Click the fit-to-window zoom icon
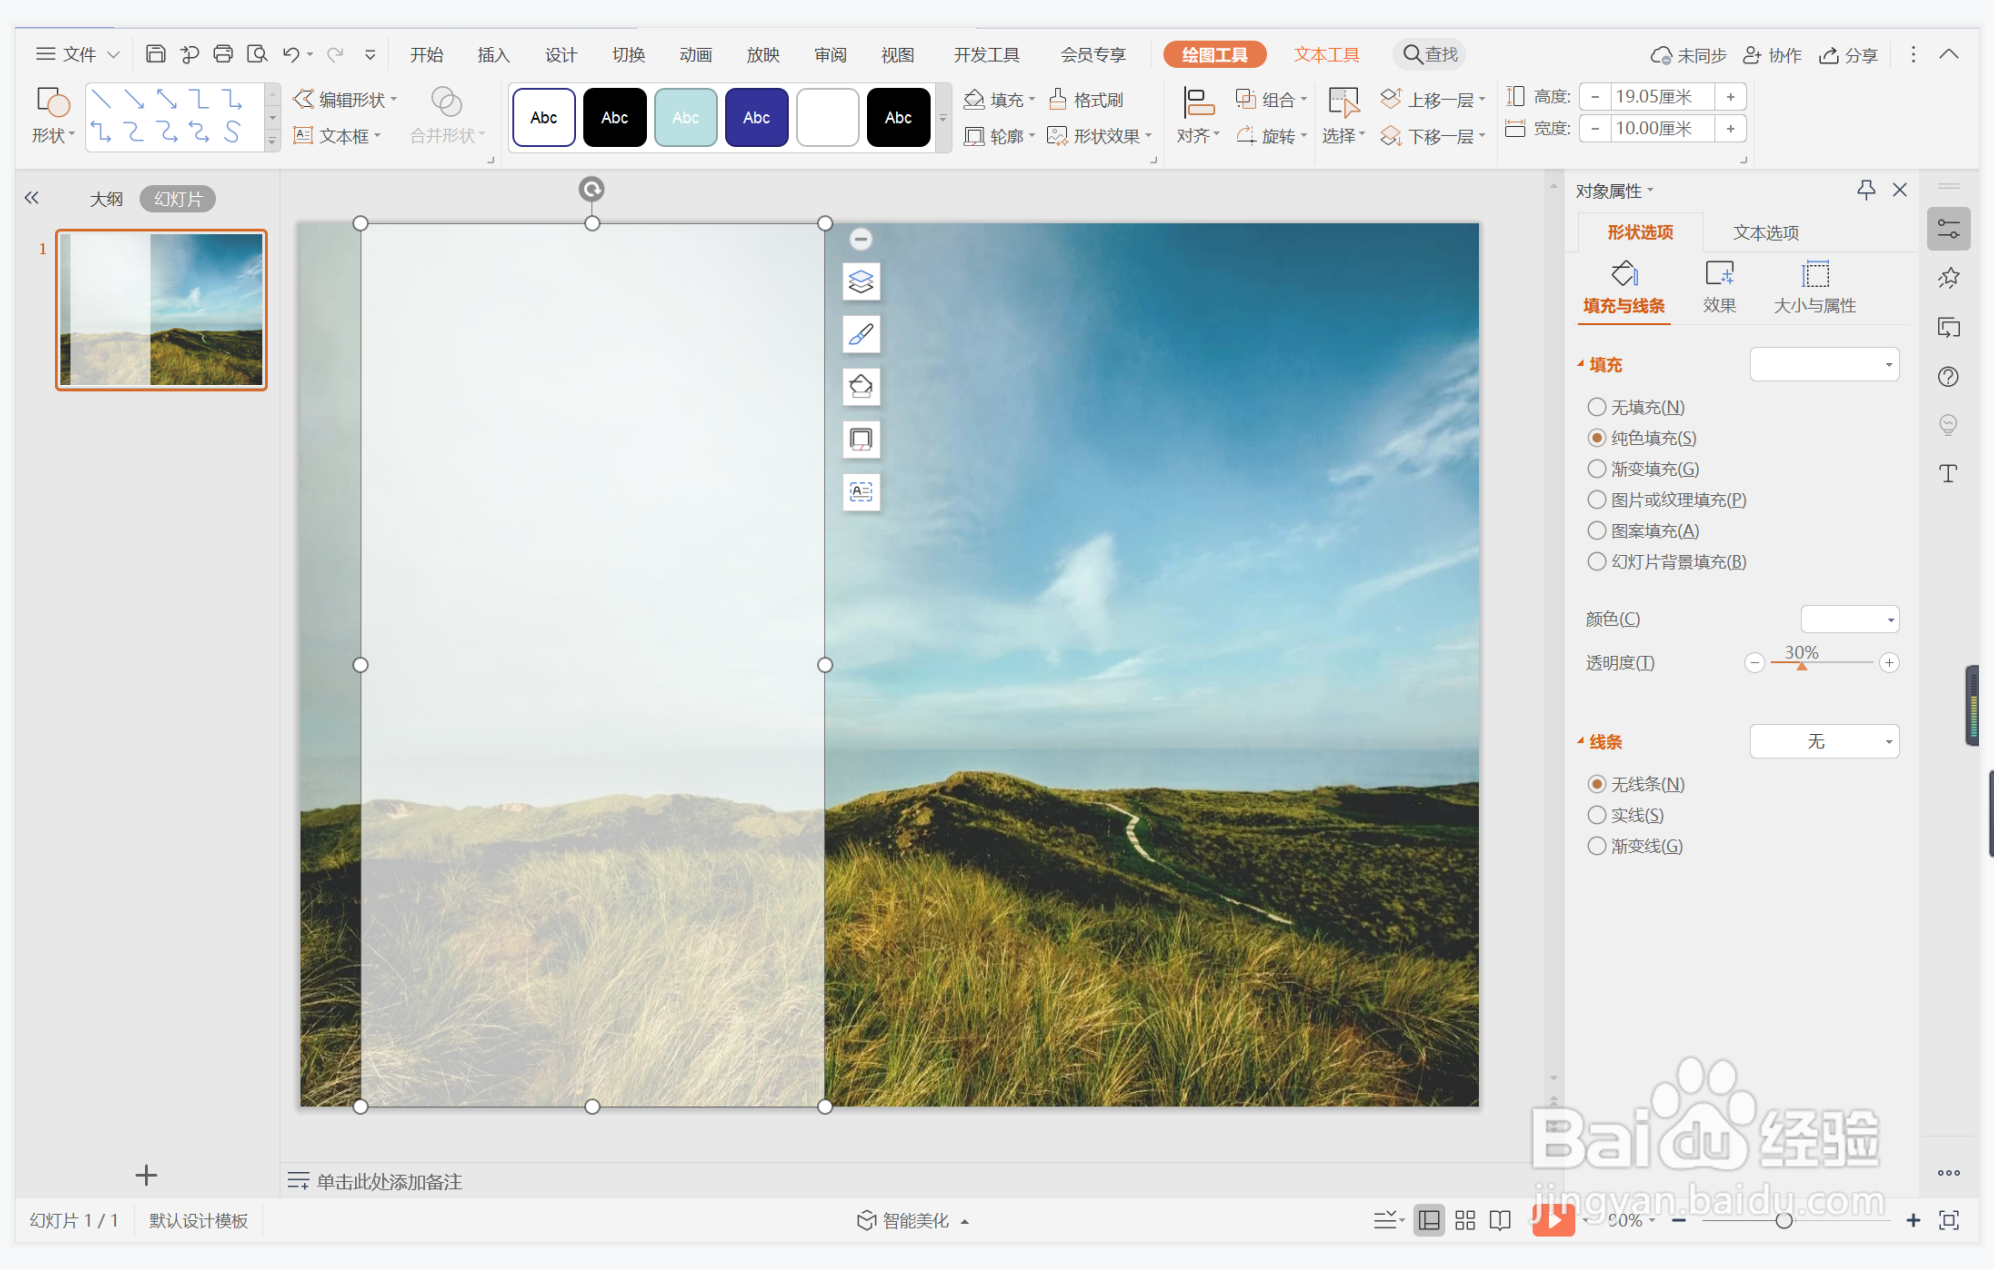Image resolution: width=1994 pixels, height=1269 pixels. [1948, 1220]
